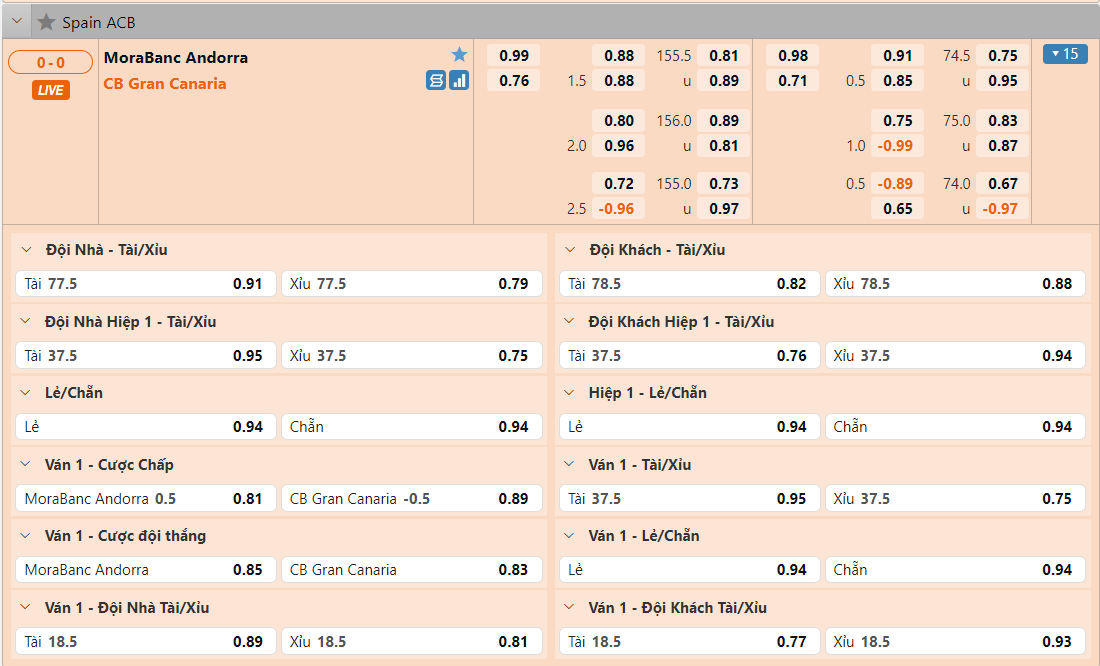Favorite the Spain ACB league star
This screenshot has height=666, width=1100.
tap(46, 22)
